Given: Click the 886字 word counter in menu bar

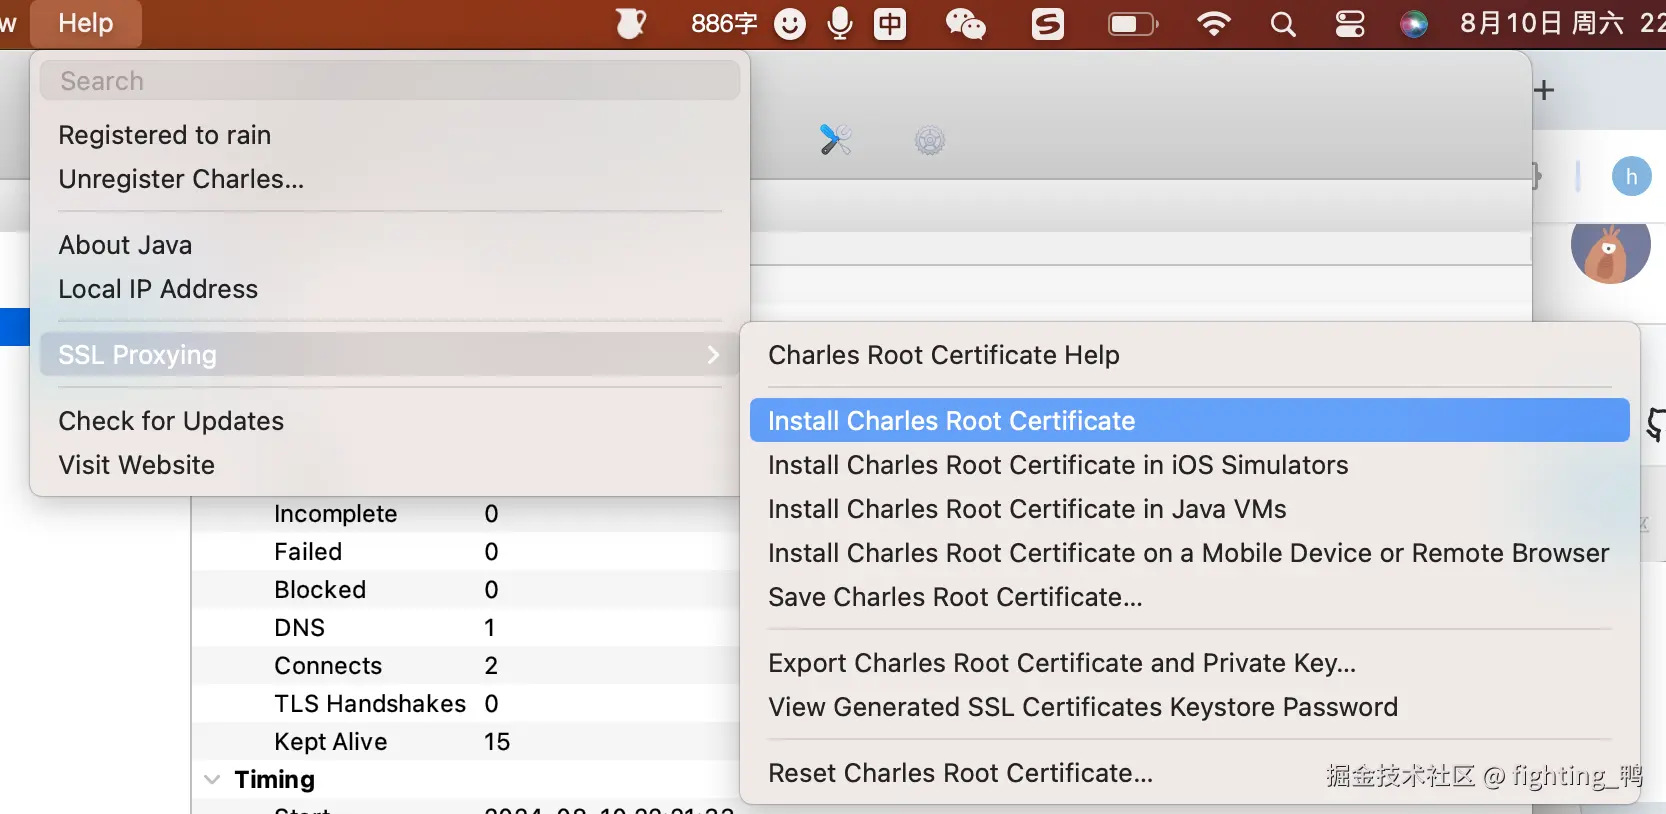Looking at the screenshot, I should tap(724, 23).
